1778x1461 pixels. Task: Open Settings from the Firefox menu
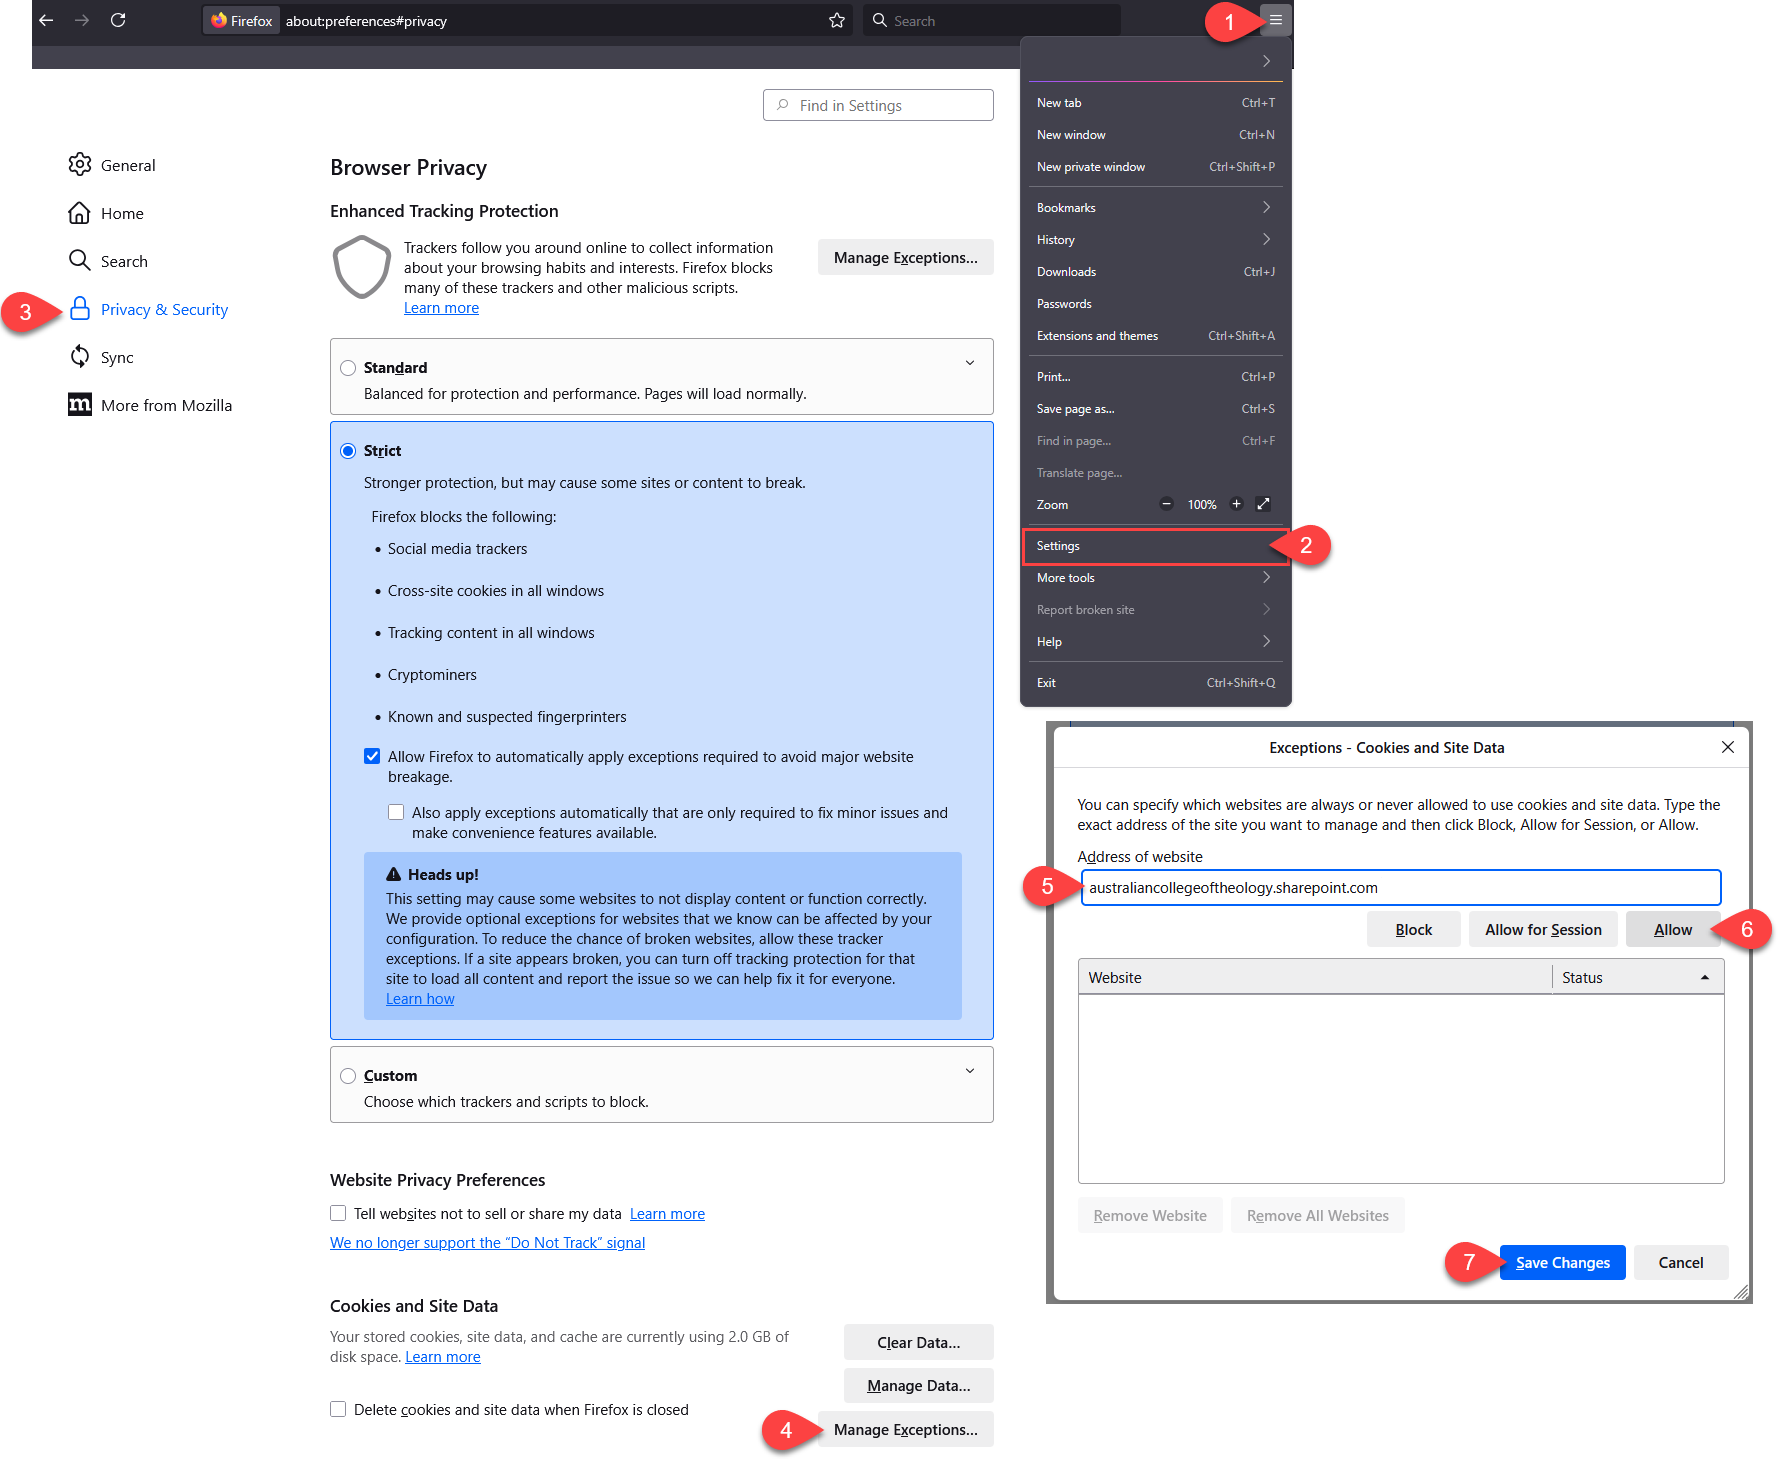tap(1156, 546)
